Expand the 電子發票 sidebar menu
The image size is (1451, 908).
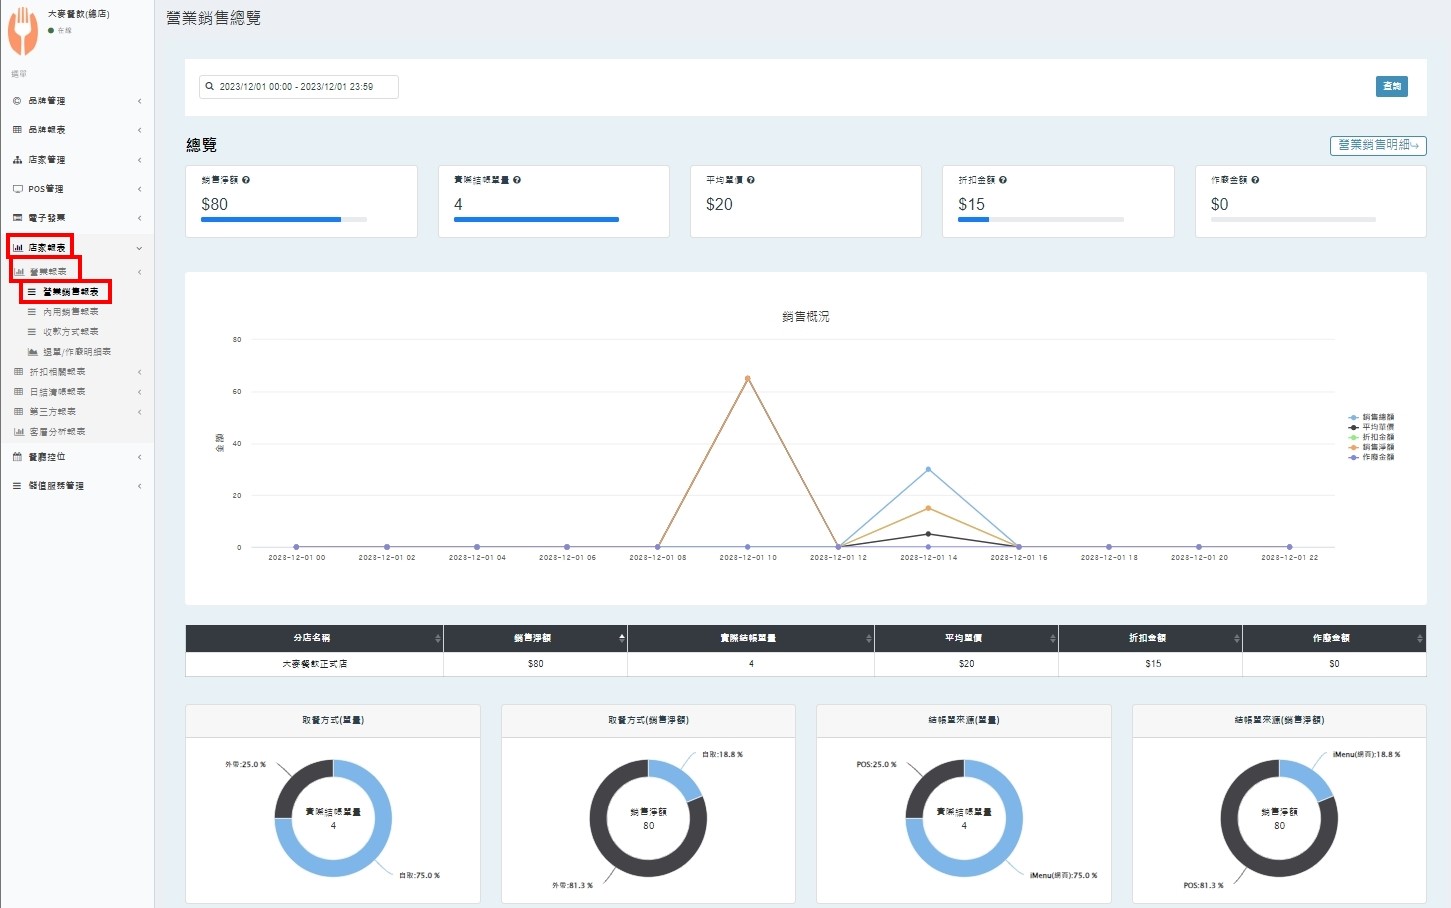[47, 218]
